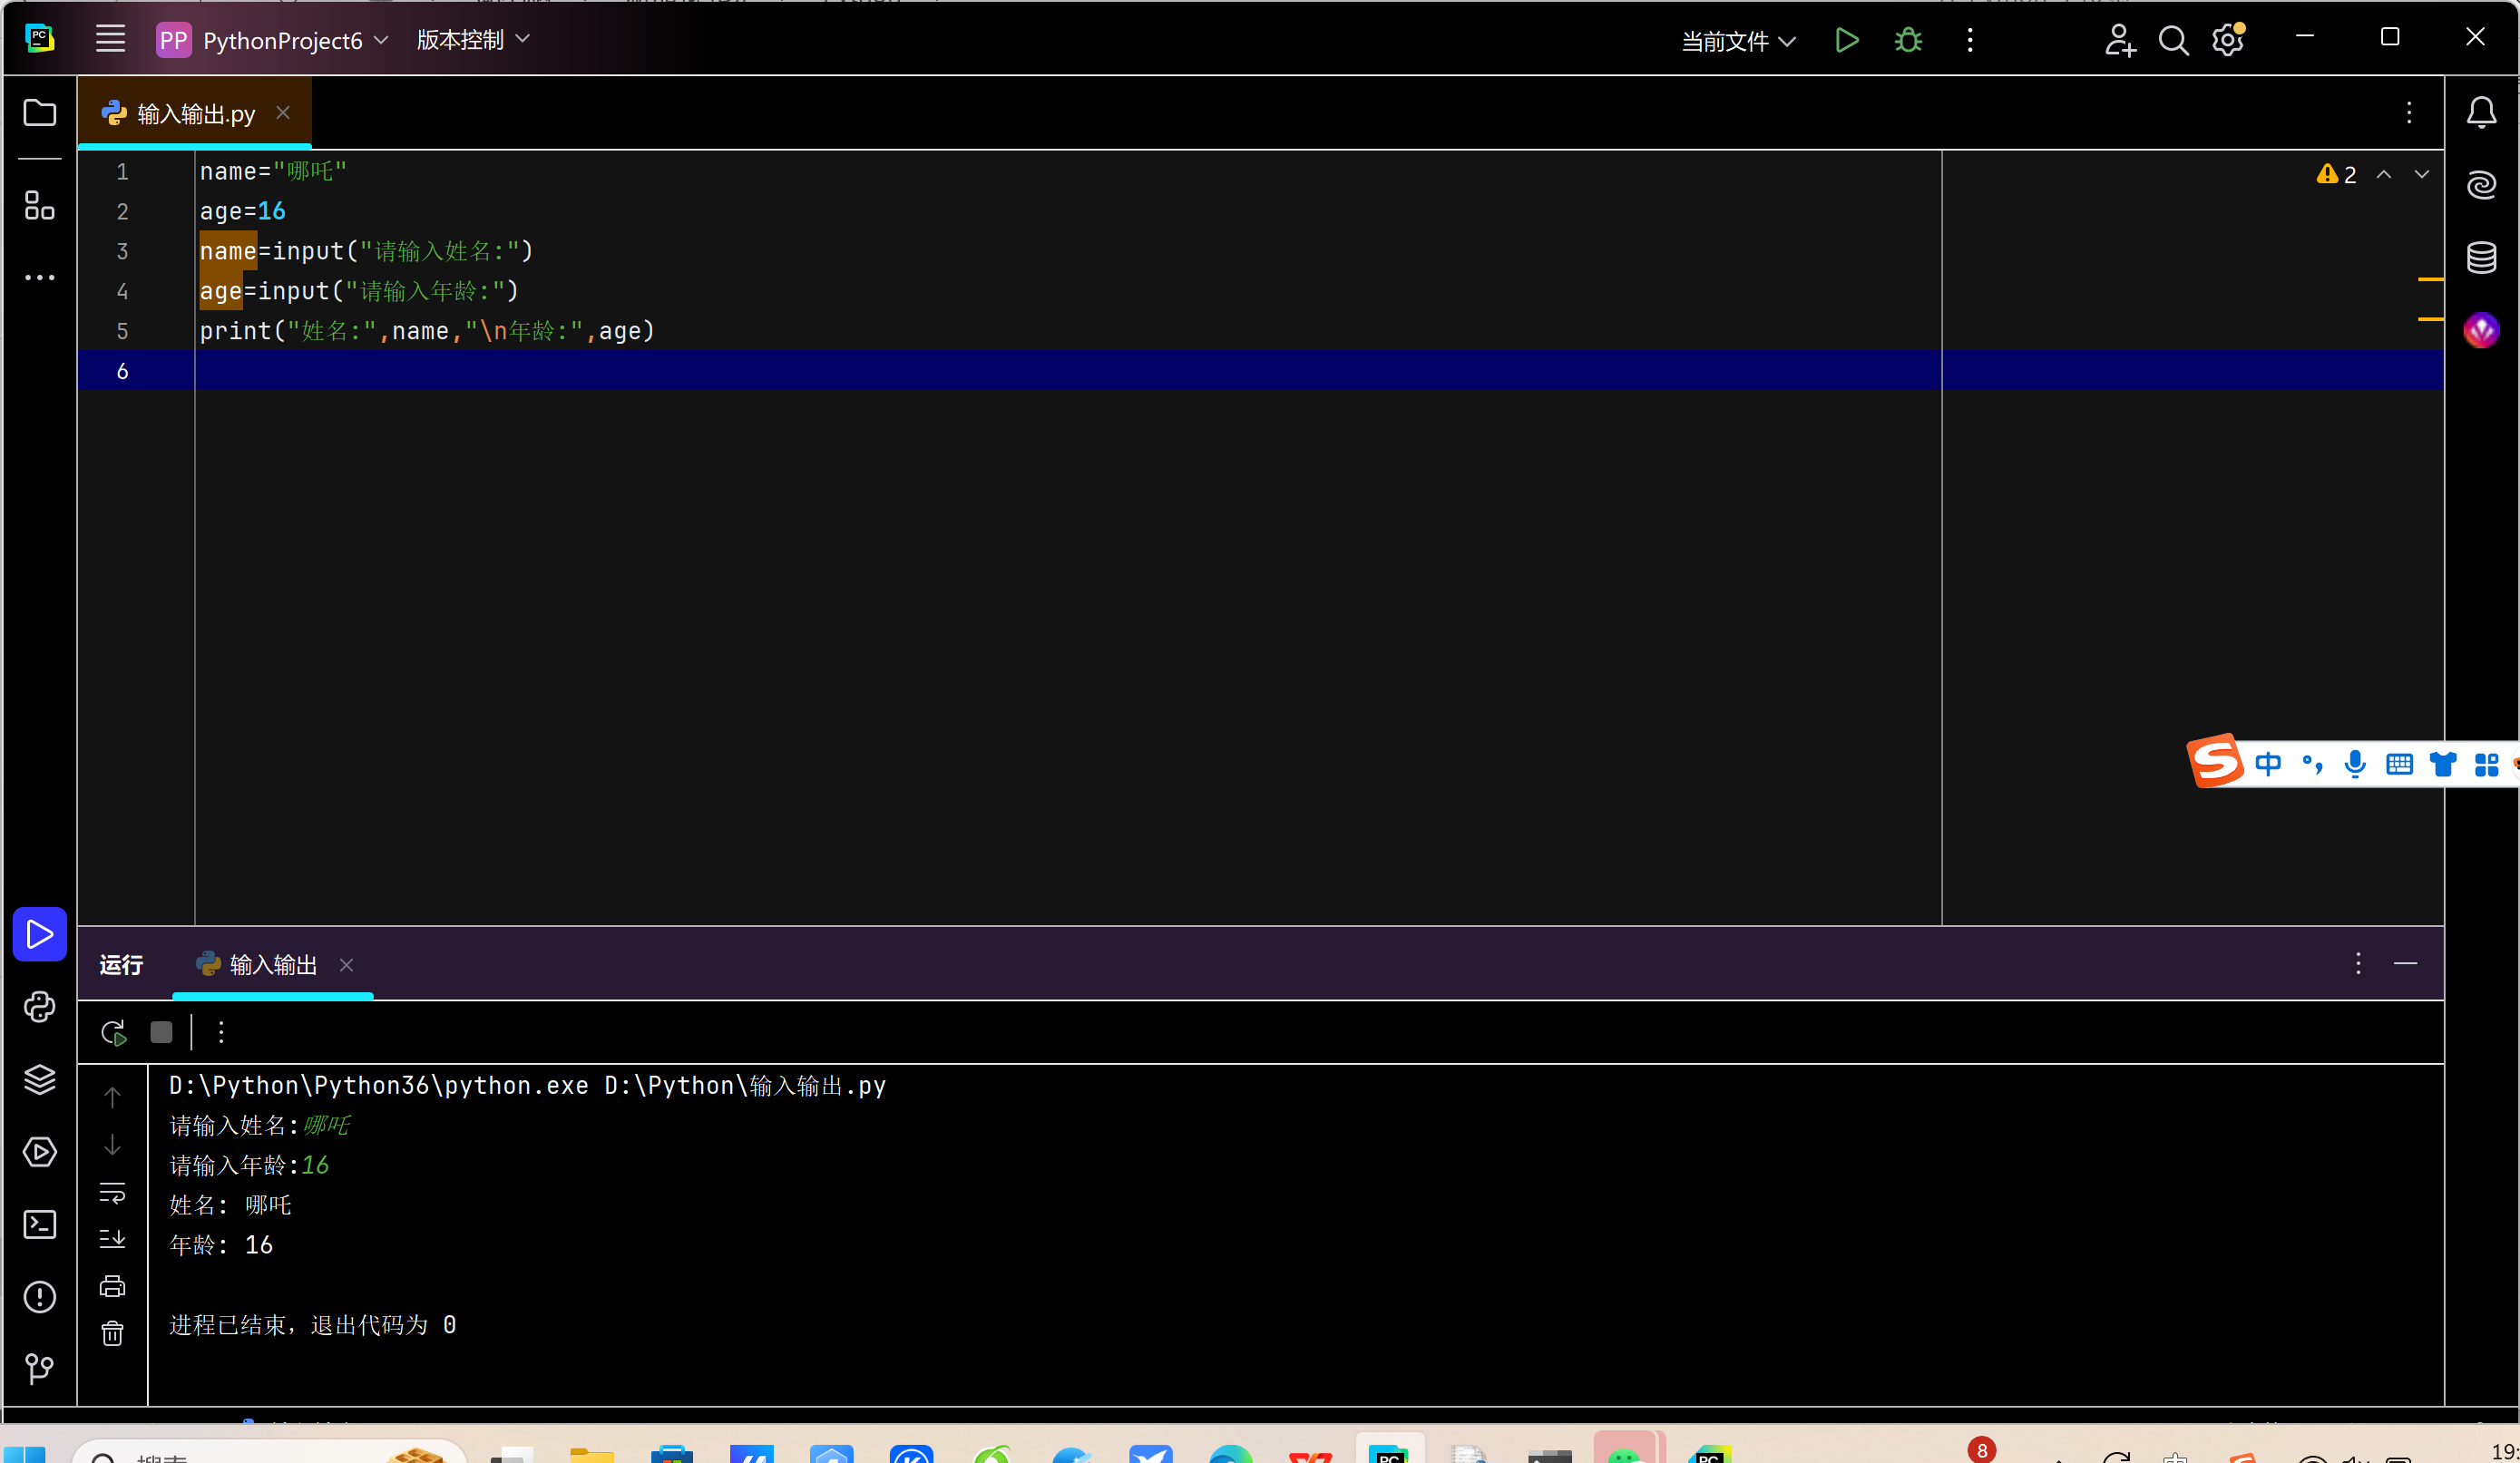Start debugging with the bug icon

(1908, 40)
